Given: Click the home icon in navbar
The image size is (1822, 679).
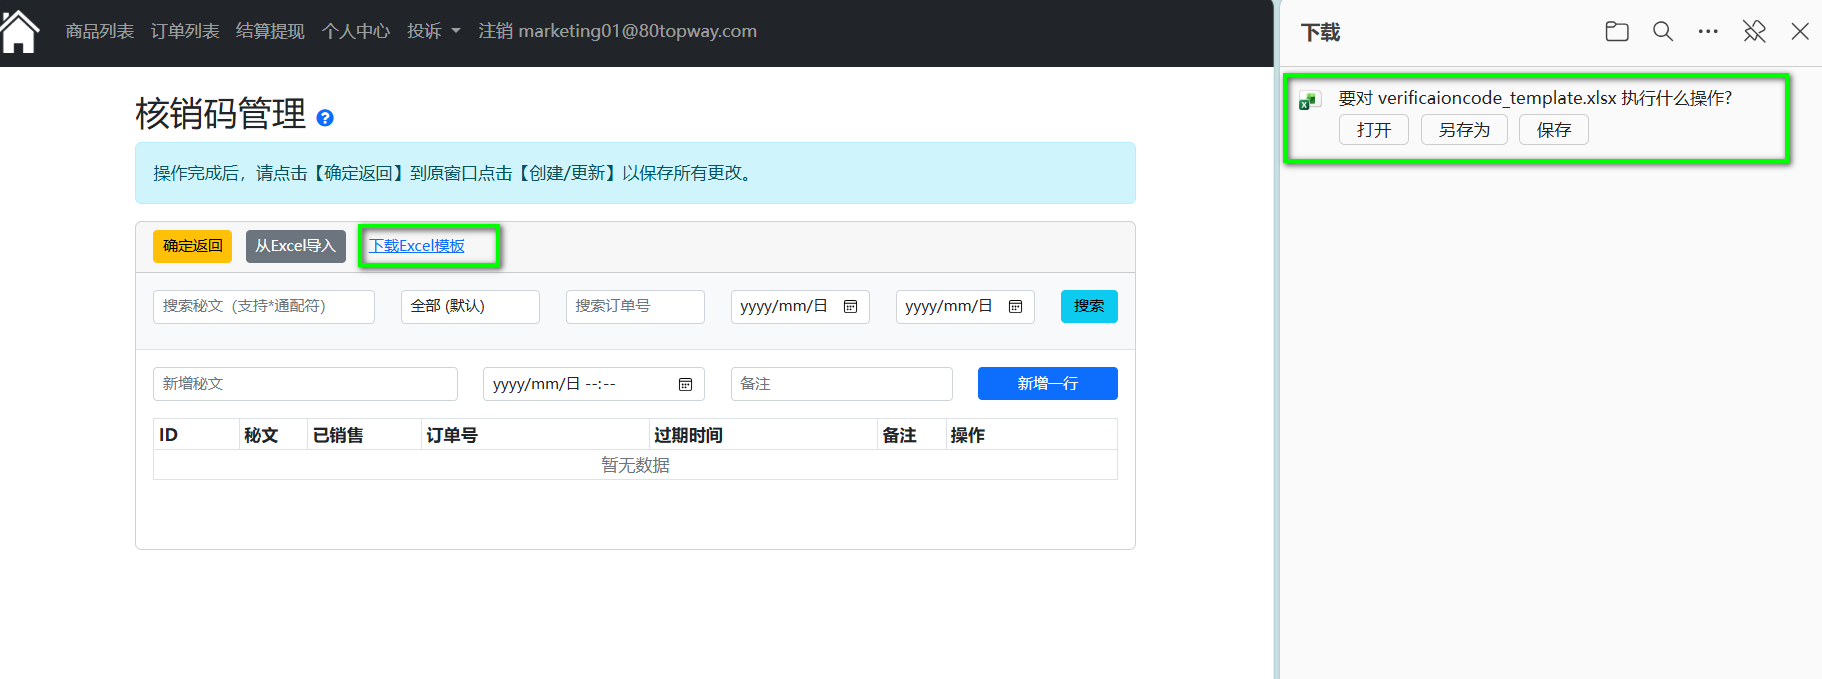Looking at the screenshot, I should [x=20, y=31].
